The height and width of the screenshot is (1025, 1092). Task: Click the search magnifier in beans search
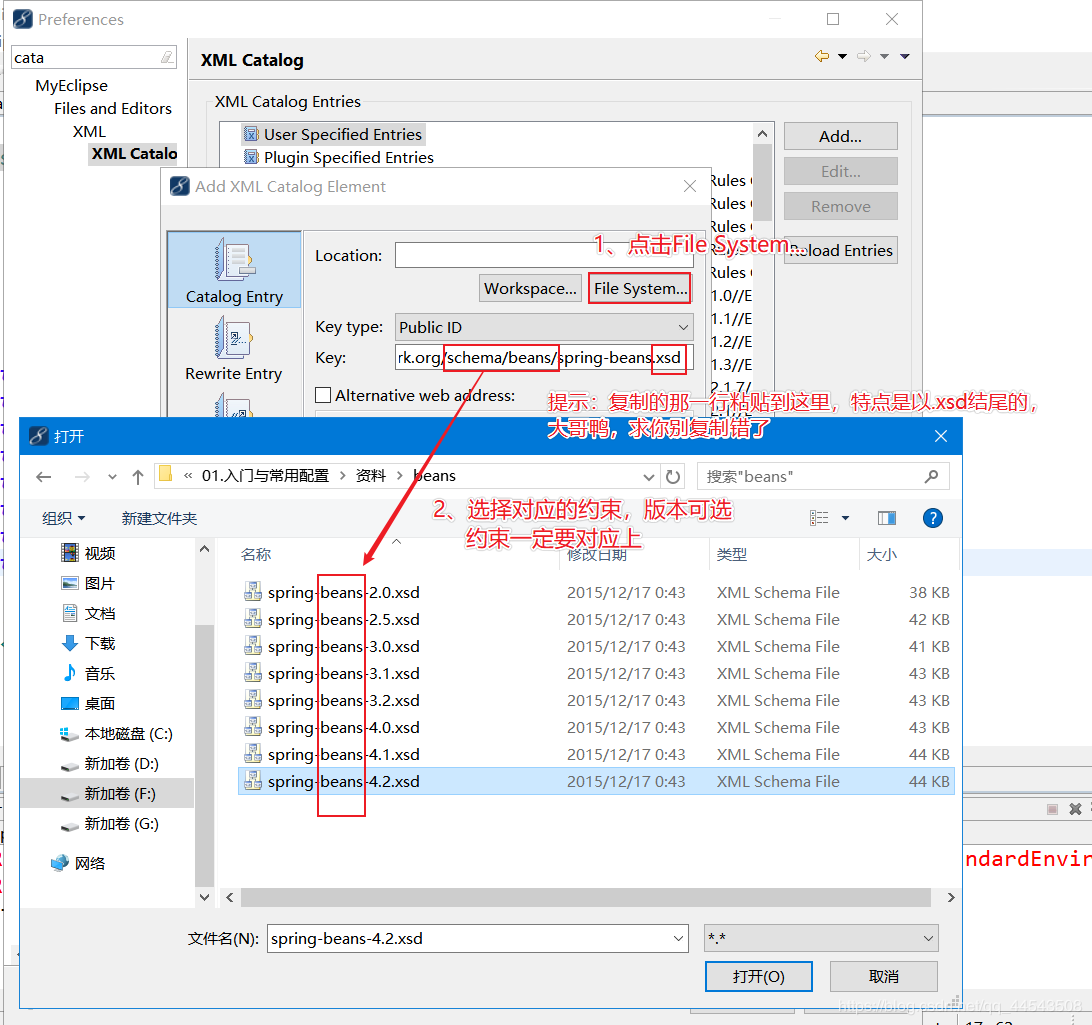(x=931, y=476)
